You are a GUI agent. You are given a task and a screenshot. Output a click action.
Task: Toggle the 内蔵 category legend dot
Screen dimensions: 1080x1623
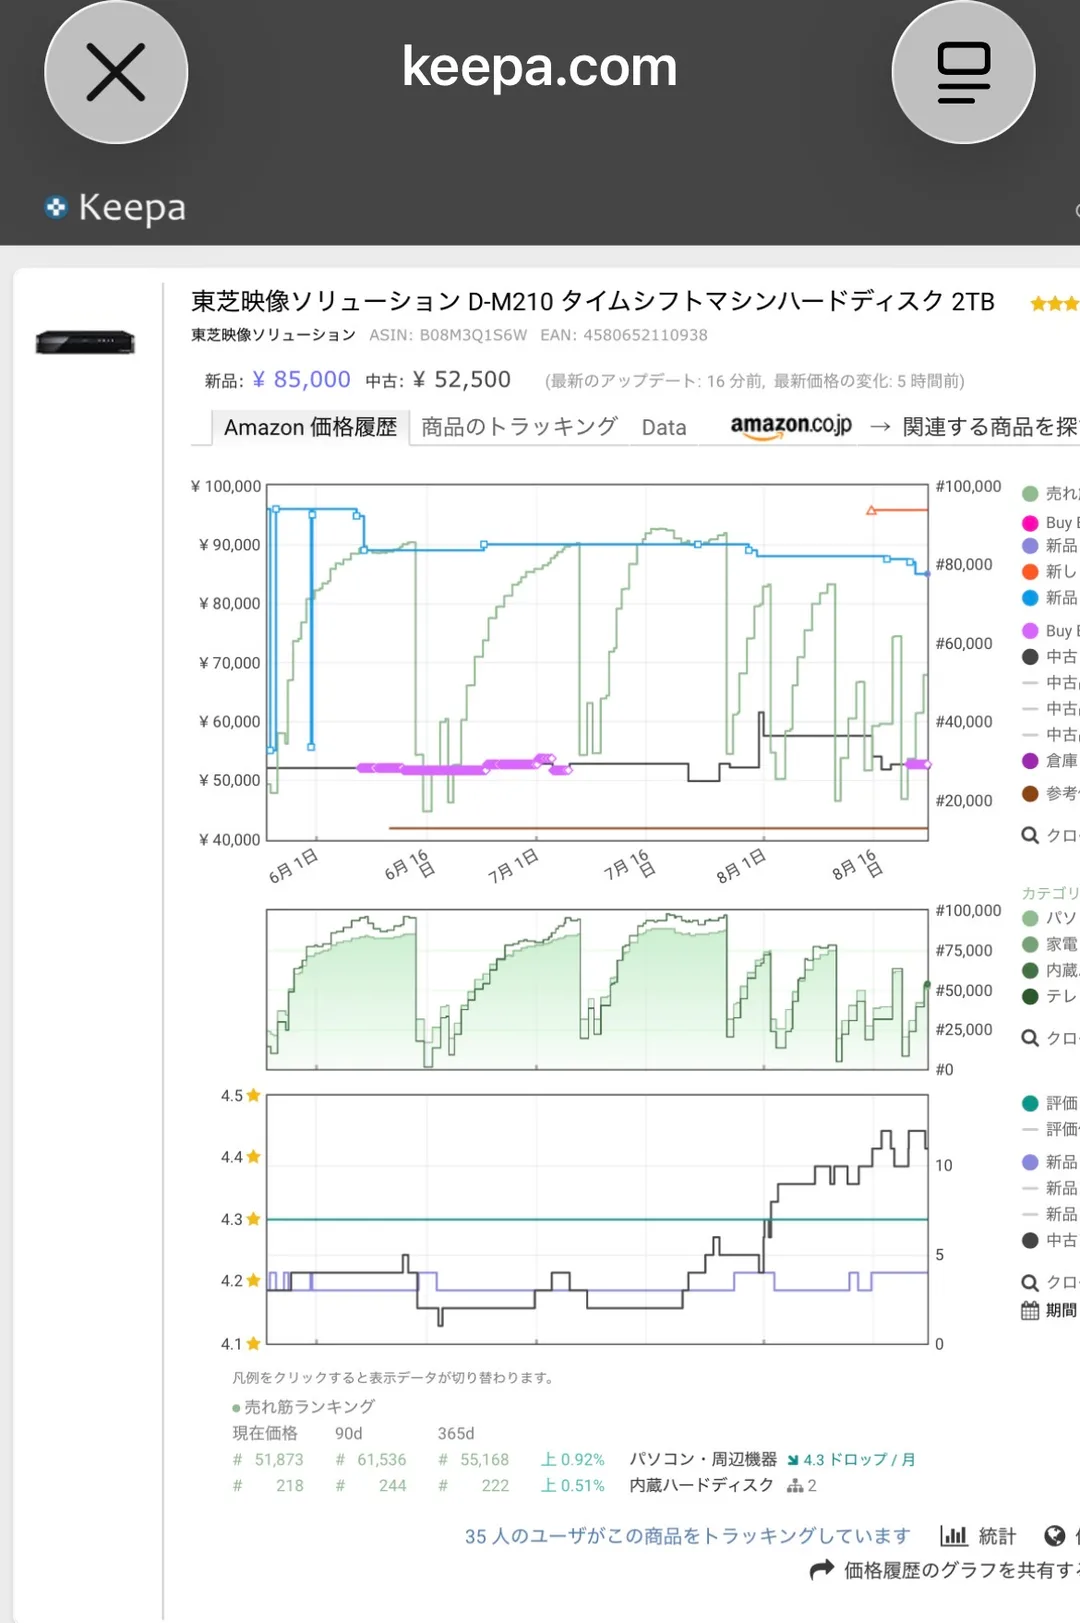(1030, 970)
